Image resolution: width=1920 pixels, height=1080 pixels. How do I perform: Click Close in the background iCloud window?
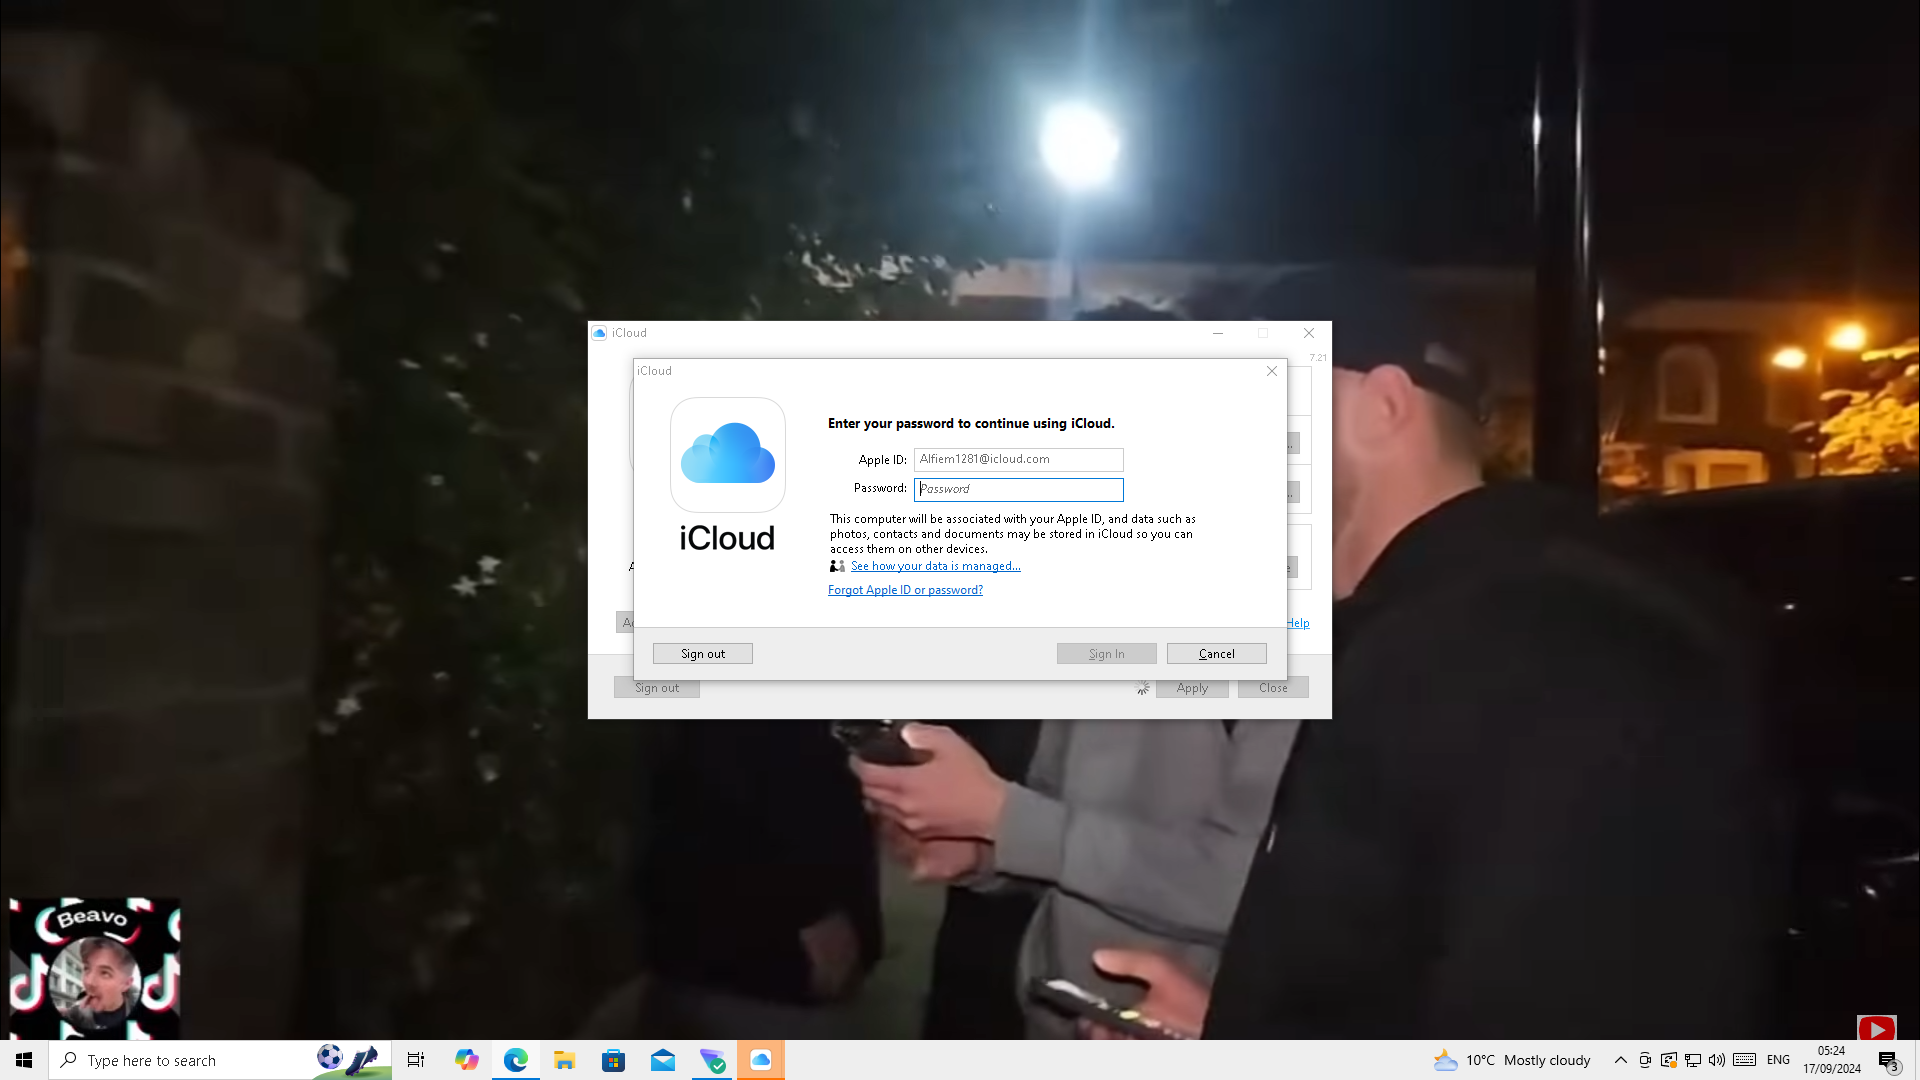[1273, 688]
